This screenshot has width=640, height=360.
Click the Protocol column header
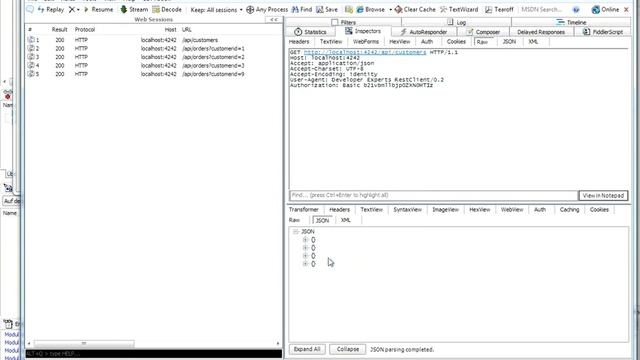85,29
